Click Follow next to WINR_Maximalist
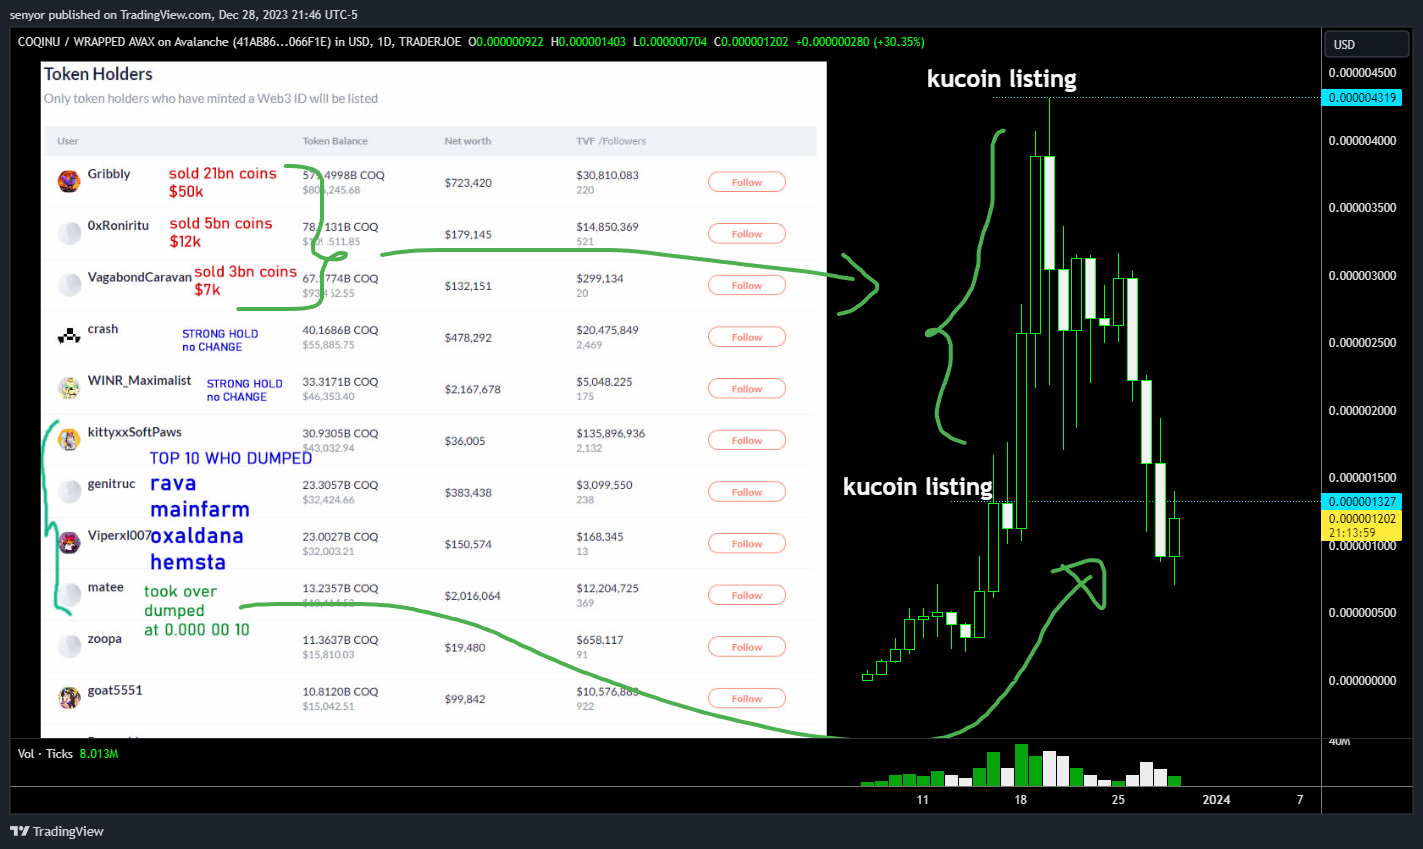Image resolution: width=1423 pixels, height=849 pixels. click(746, 389)
